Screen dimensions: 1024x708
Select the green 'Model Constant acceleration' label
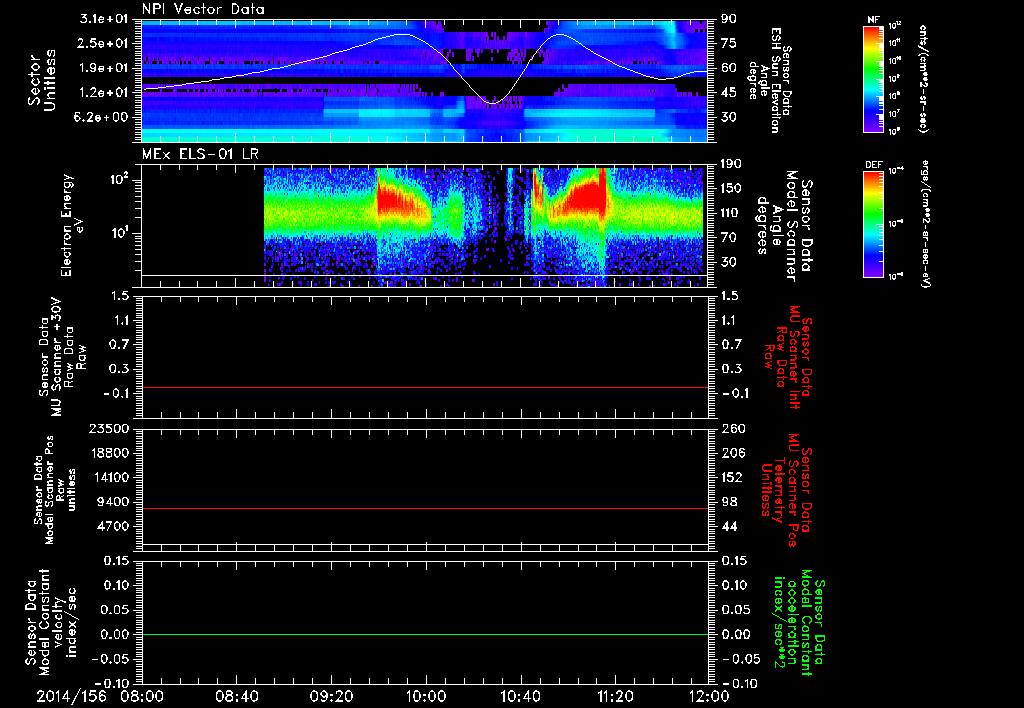point(798,624)
